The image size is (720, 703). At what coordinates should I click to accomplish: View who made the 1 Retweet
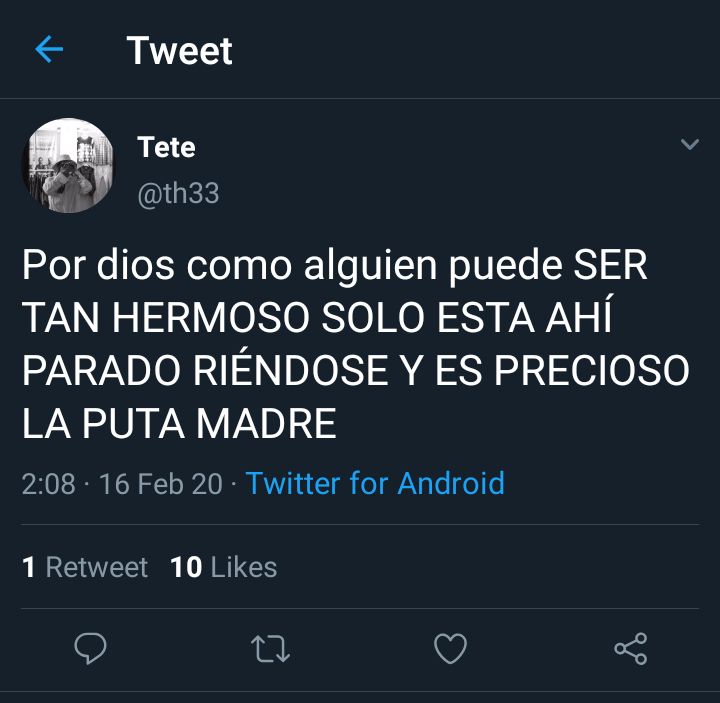[x=84, y=567]
